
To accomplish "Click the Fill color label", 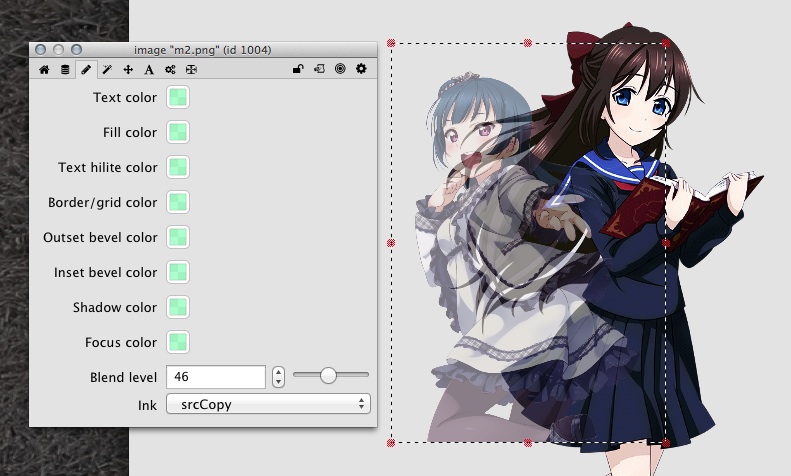I will pyautogui.click(x=130, y=133).
